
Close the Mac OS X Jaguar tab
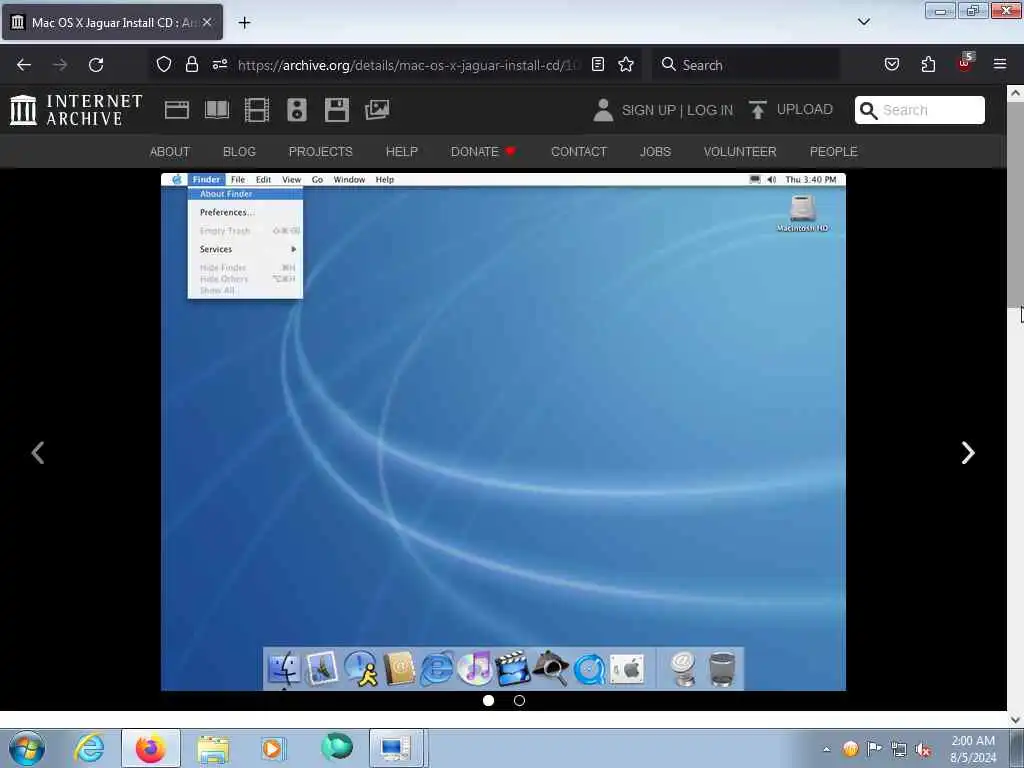206,22
